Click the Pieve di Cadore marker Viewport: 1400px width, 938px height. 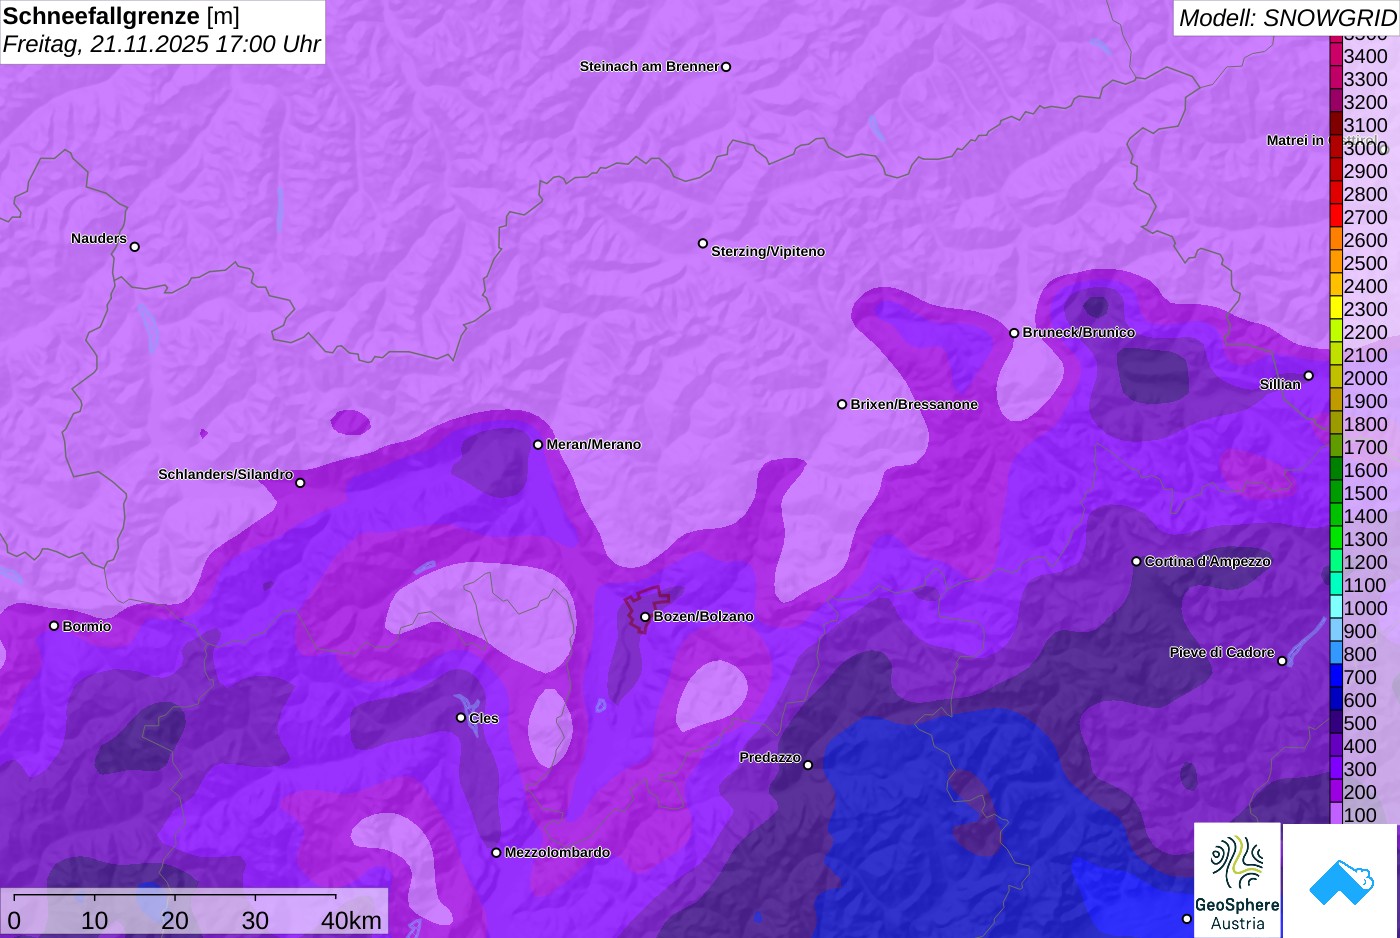(1282, 660)
